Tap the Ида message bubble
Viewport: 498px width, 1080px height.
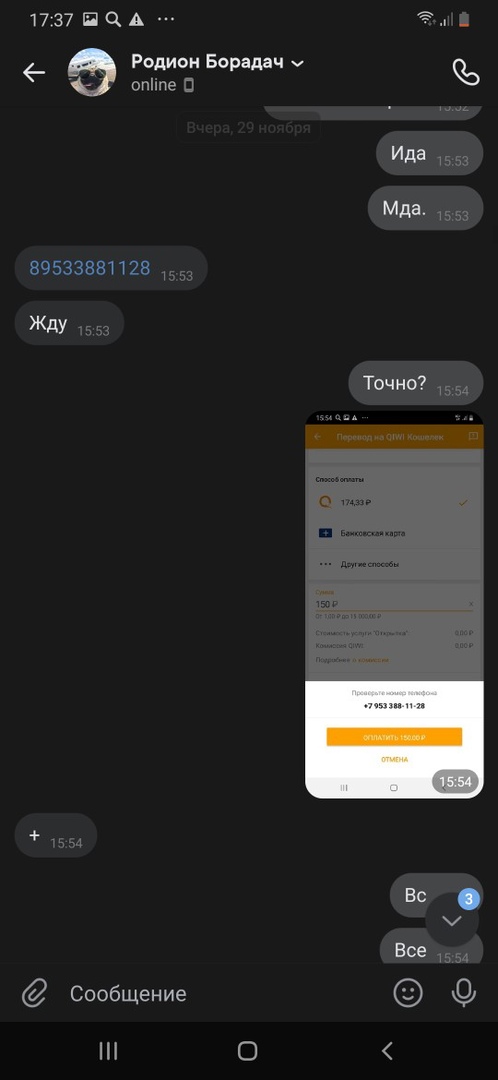tap(430, 153)
